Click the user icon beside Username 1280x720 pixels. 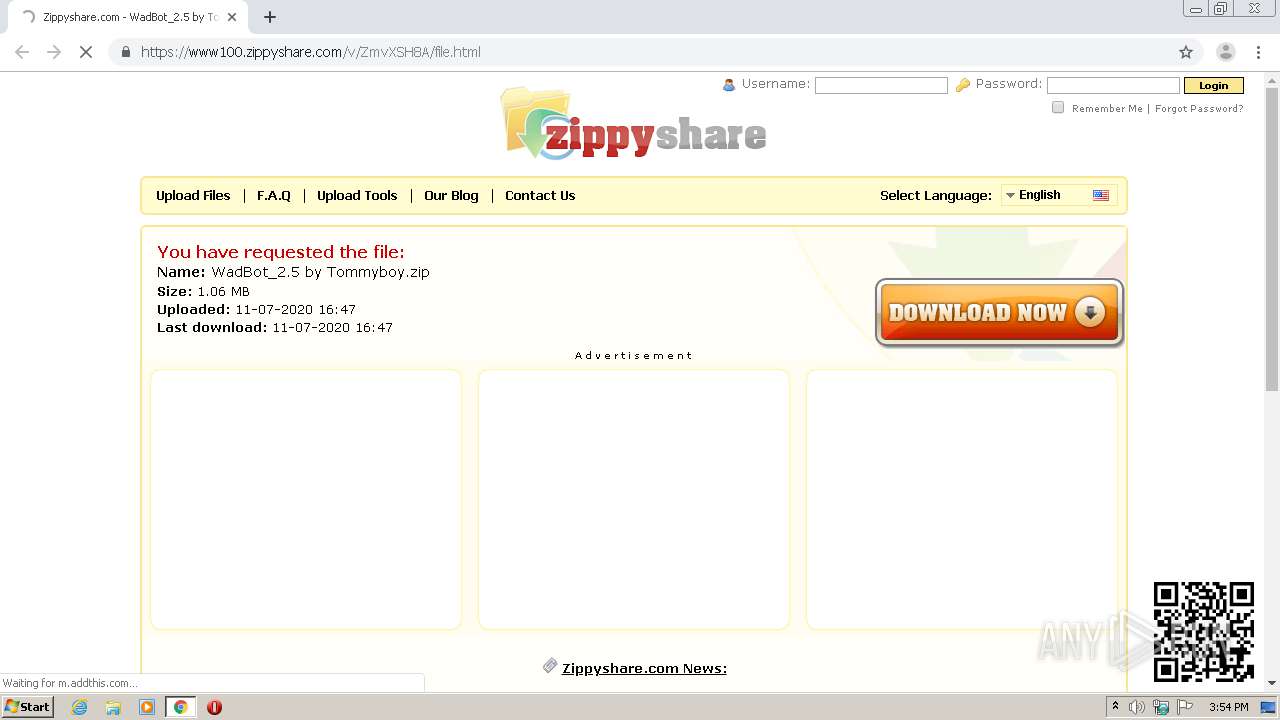point(729,85)
